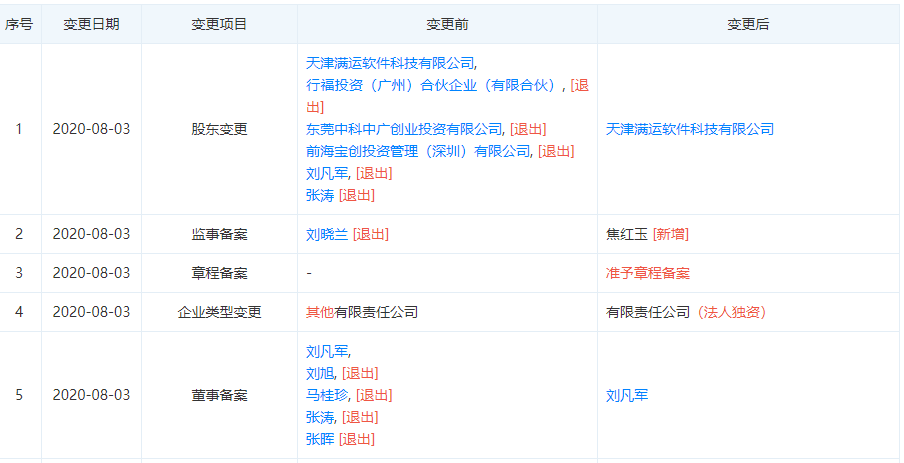Click the 变更后 column header
This screenshot has width=904, height=463.
pyautogui.click(x=748, y=24)
